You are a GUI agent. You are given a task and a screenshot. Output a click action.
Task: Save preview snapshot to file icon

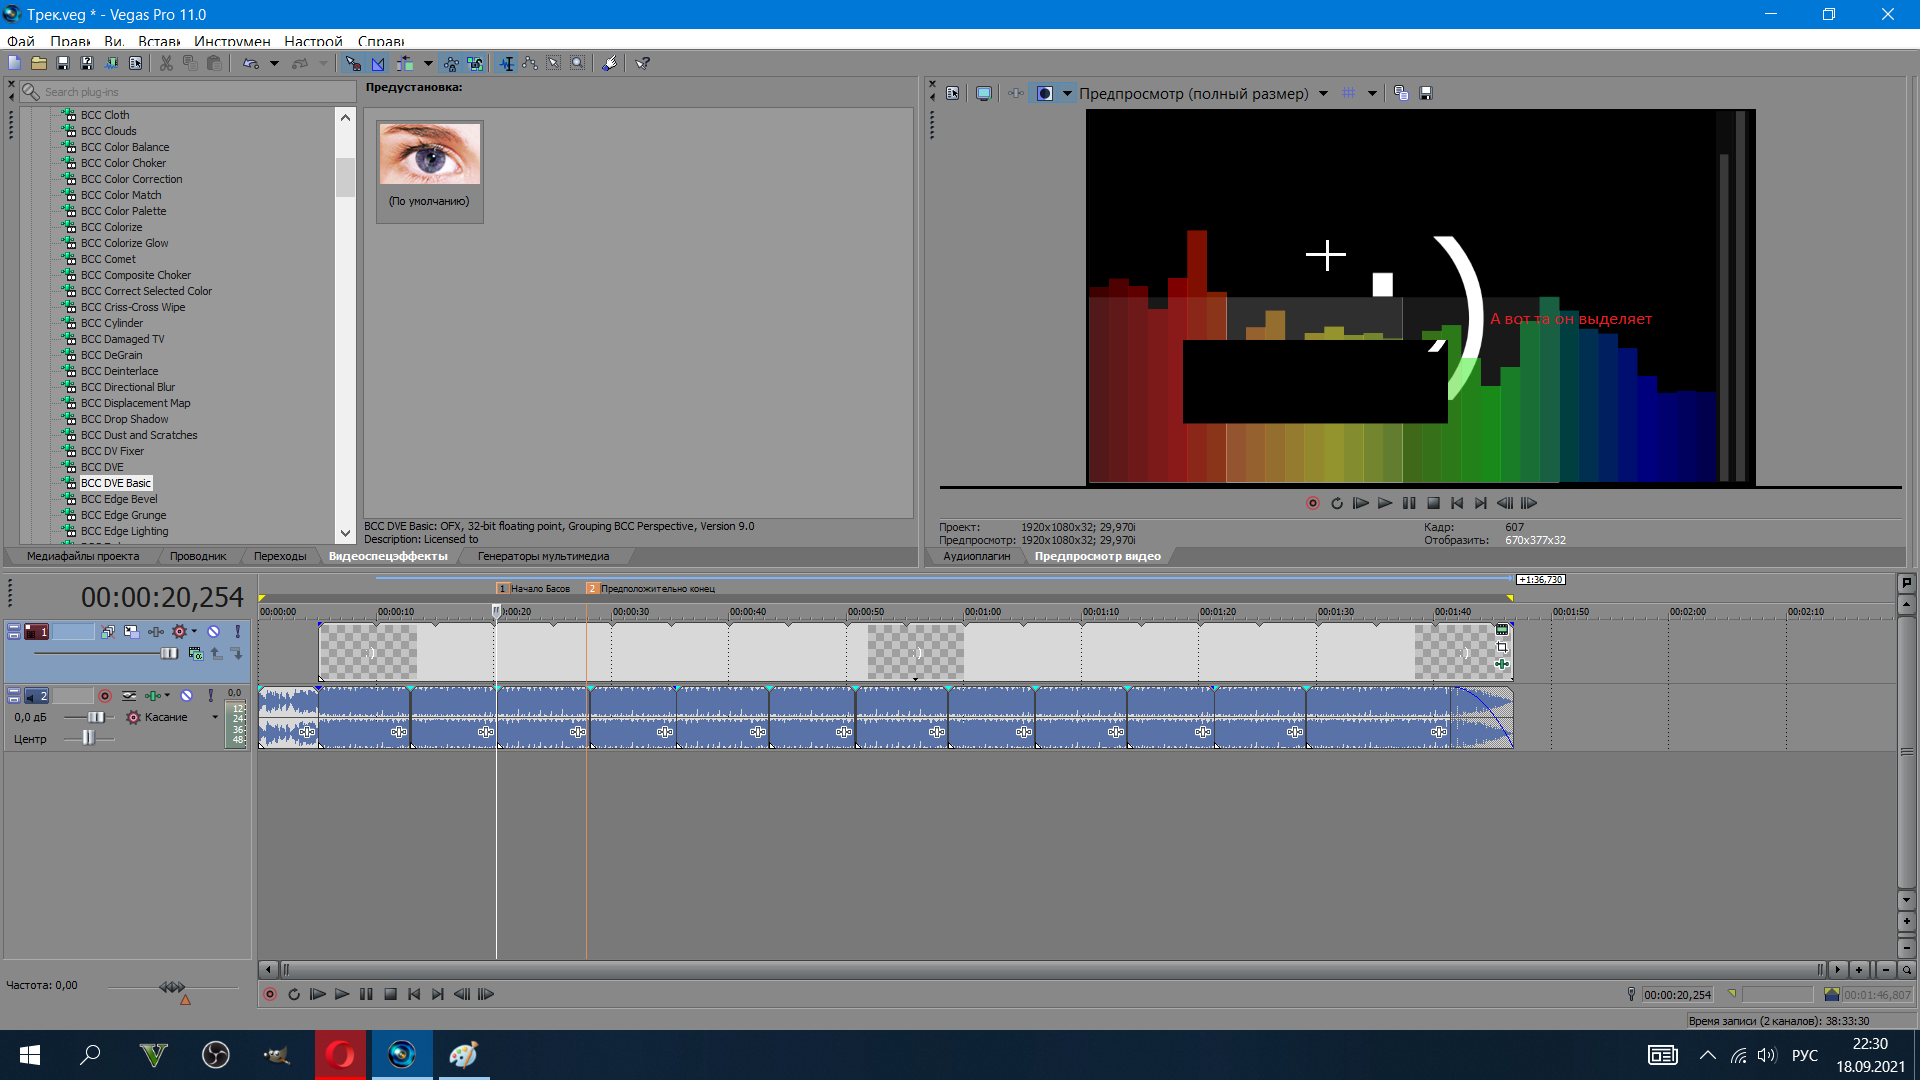(1426, 93)
